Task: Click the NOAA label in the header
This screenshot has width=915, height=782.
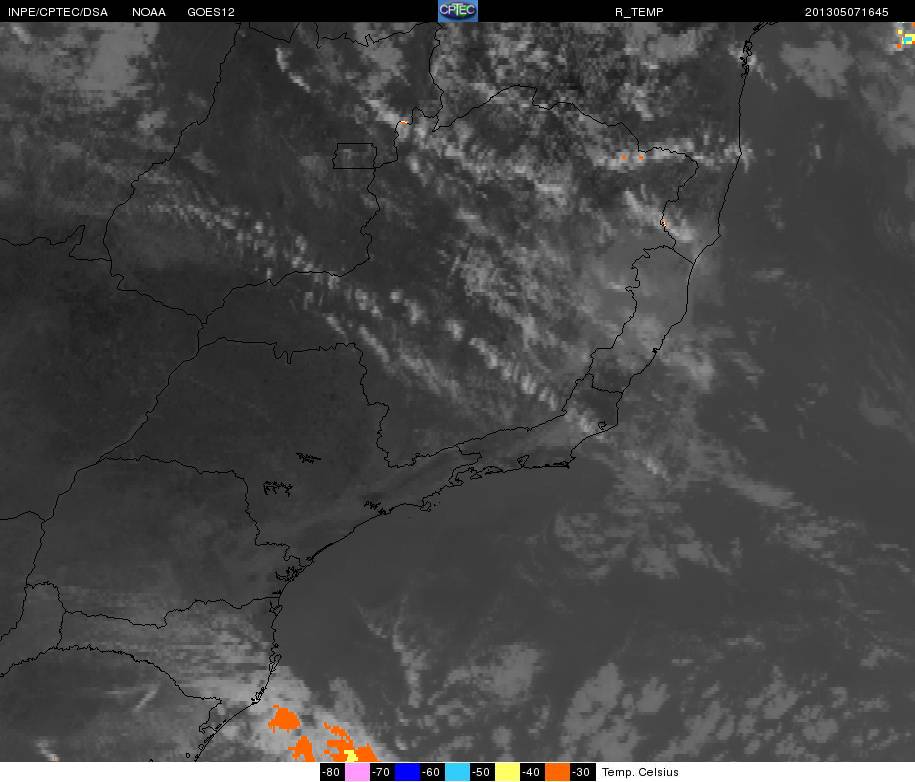Action: click(149, 12)
